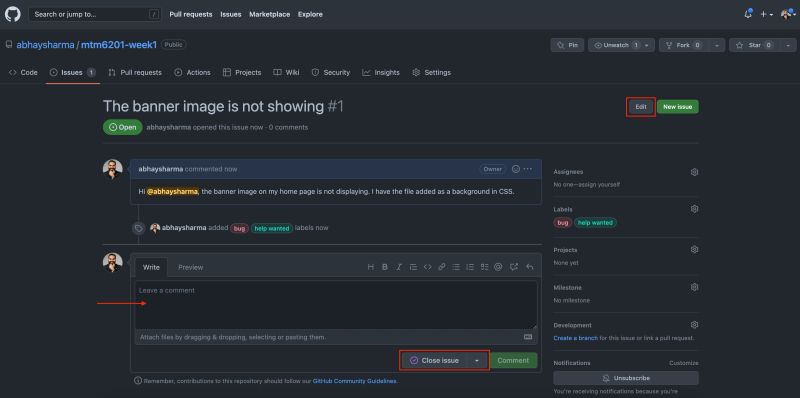
Task: Open Explore in top navigation
Action: 310,15
